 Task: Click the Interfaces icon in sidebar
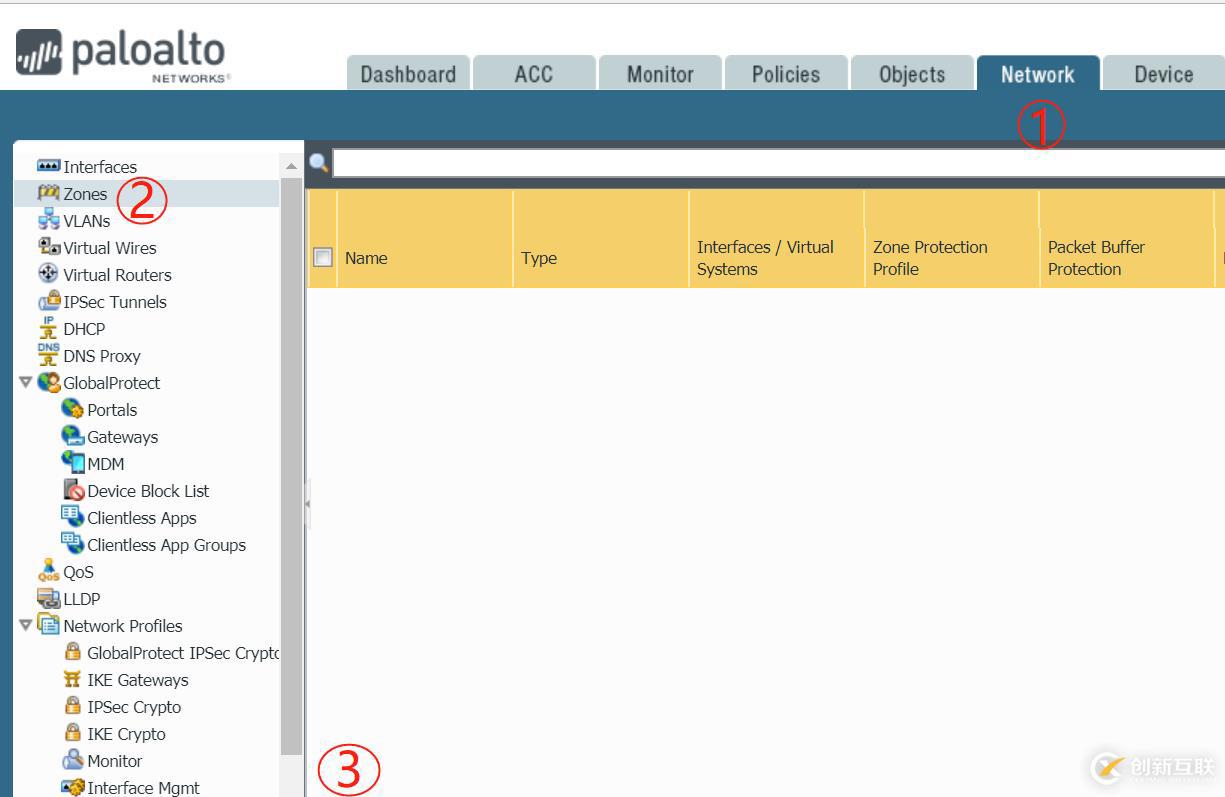point(48,166)
